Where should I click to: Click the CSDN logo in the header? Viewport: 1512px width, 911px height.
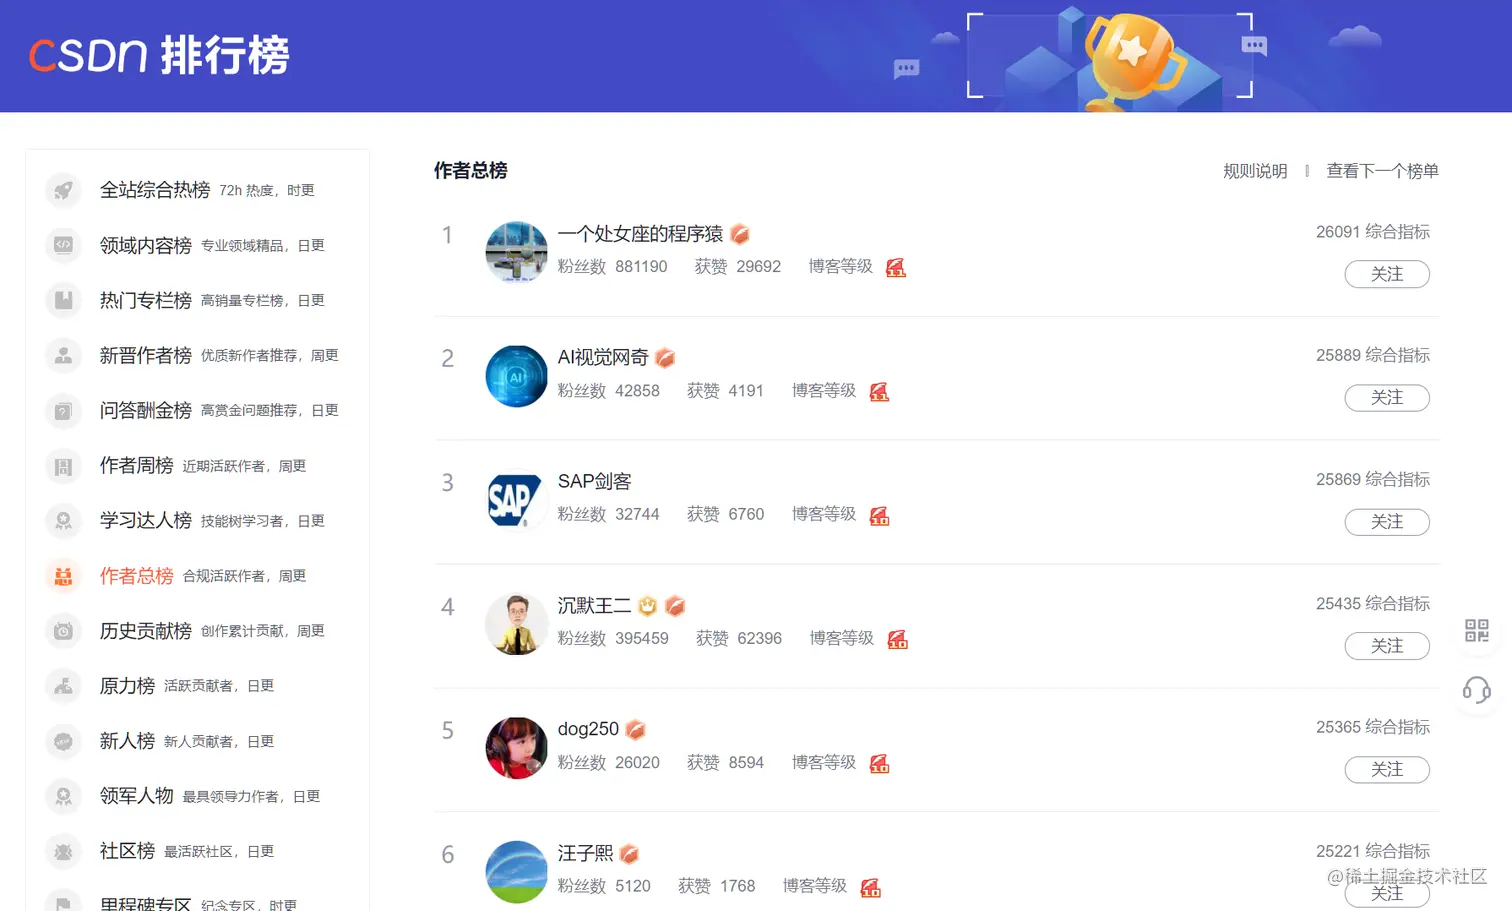pyautogui.click(x=88, y=55)
